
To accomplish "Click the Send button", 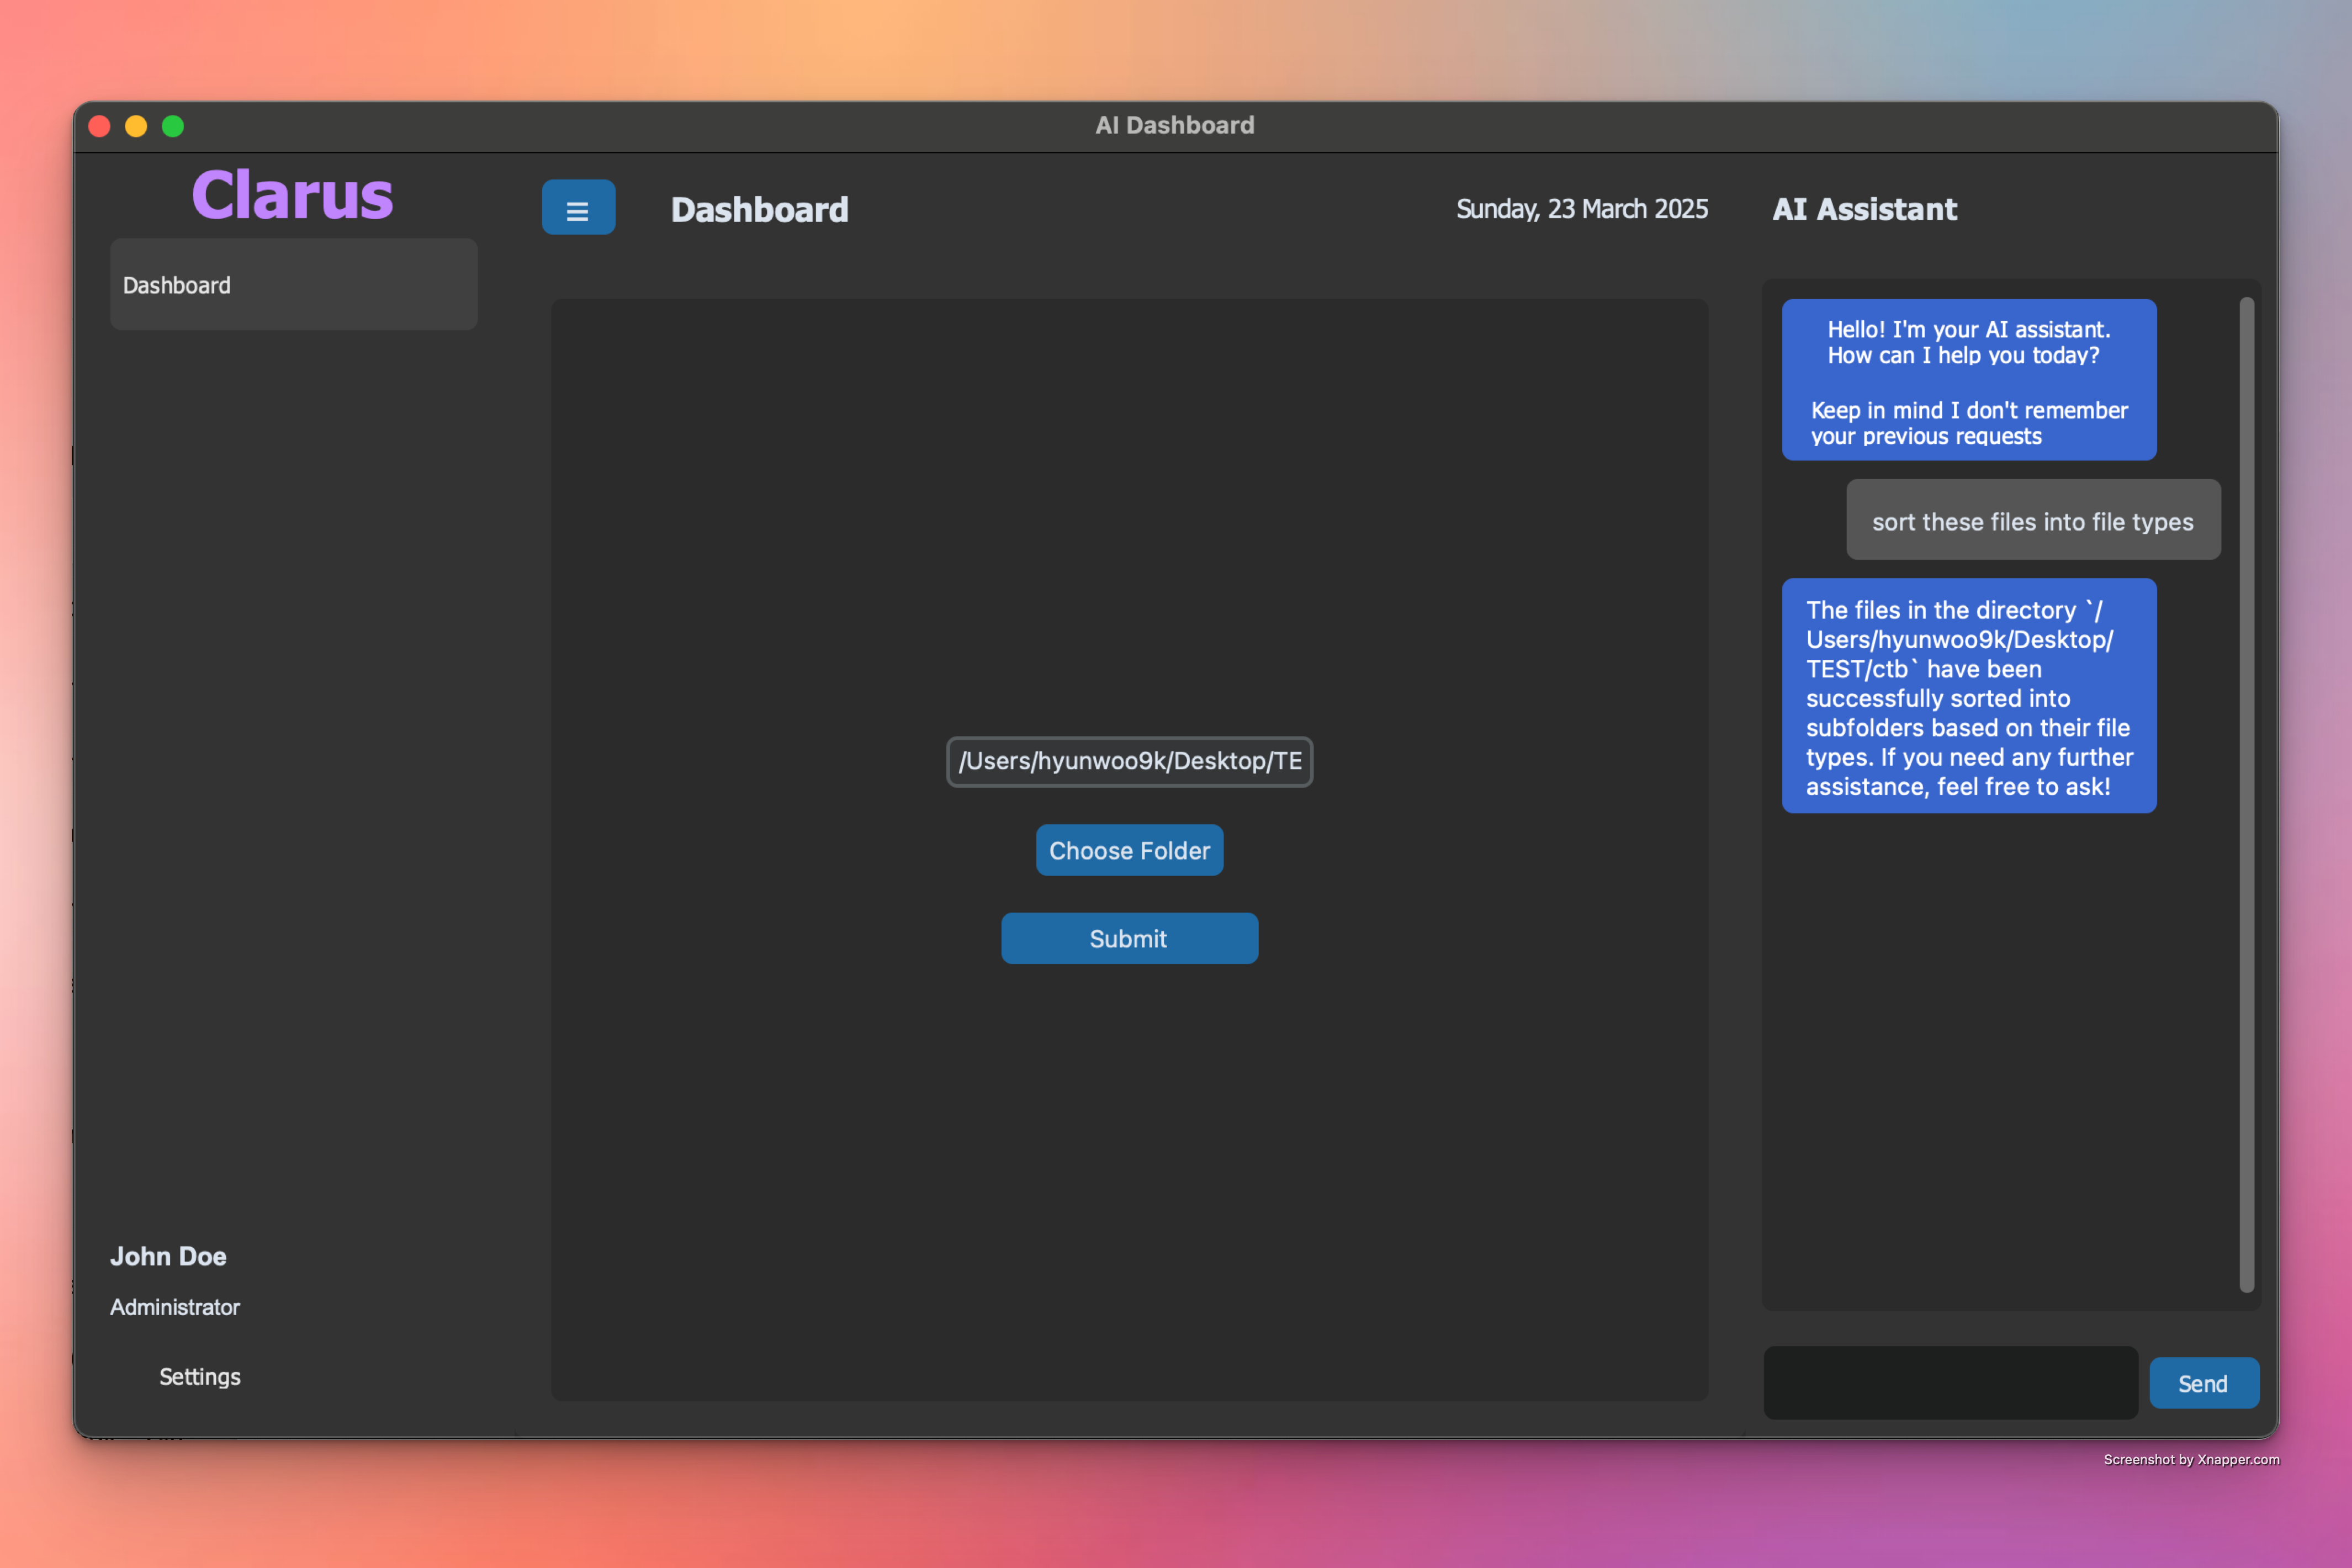I will click(2203, 1383).
